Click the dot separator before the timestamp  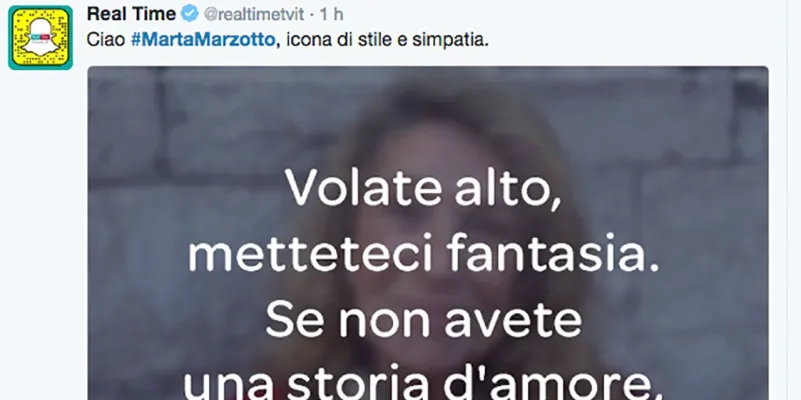[x=312, y=15]
